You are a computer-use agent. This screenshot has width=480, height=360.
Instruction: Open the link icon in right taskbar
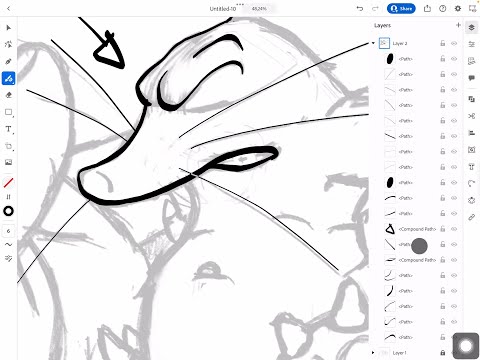click(471, 217)
